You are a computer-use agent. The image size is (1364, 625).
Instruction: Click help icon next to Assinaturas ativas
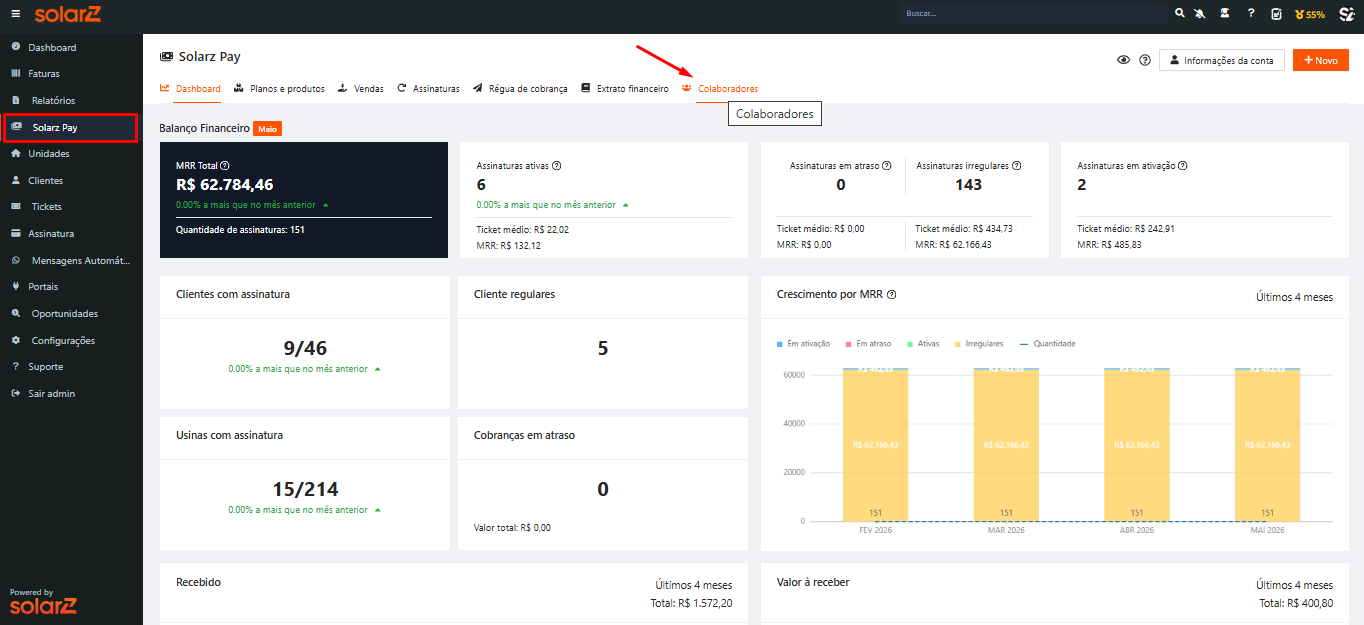point(556,166)
